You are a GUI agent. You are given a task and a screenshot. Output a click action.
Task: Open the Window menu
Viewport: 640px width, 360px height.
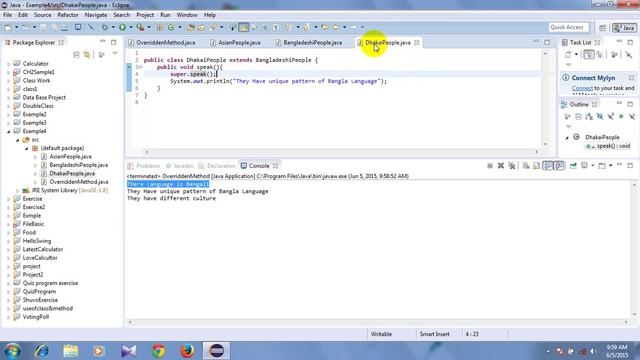[187, 15]
